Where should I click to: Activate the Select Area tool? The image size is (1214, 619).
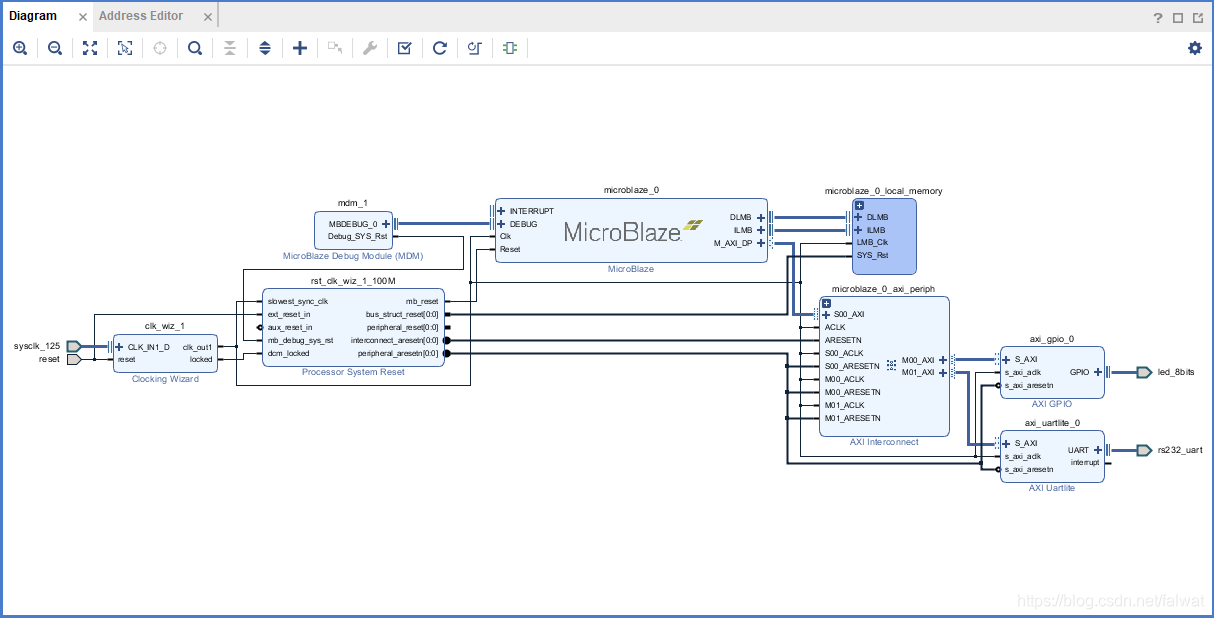(x=125, y=48)
